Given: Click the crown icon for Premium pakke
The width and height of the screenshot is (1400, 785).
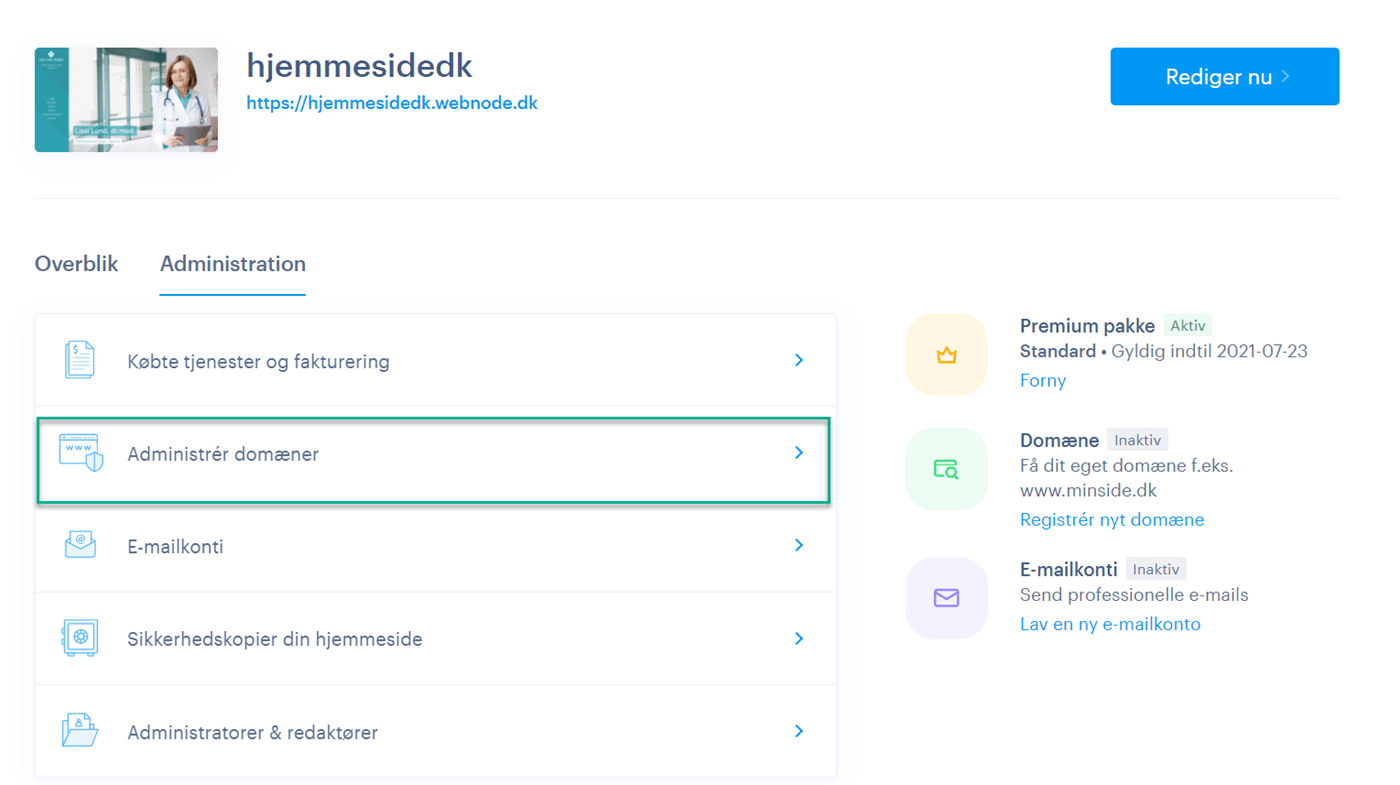Looking at the screenshot, I should [x=946, y=354].
